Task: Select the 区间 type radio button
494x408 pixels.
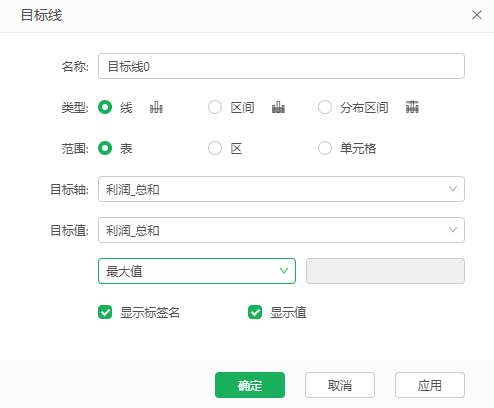Action: pyautogui.click(x=215, y=107)
